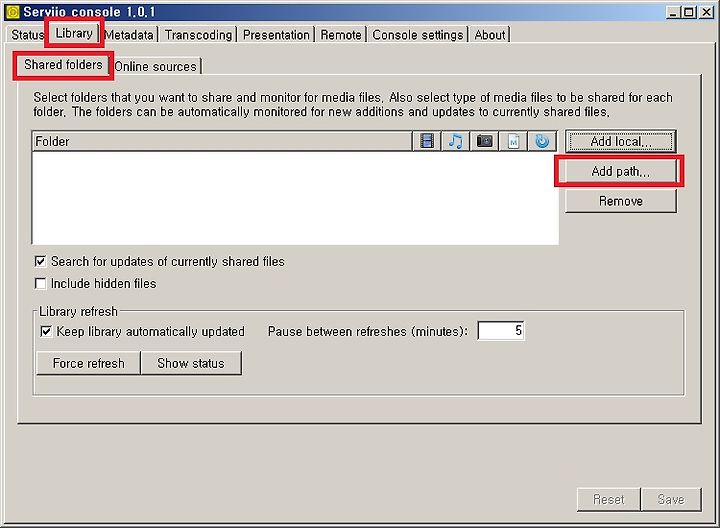Click the Folder column header
Viewport: 720px width, 528px height.
point(222,141)
